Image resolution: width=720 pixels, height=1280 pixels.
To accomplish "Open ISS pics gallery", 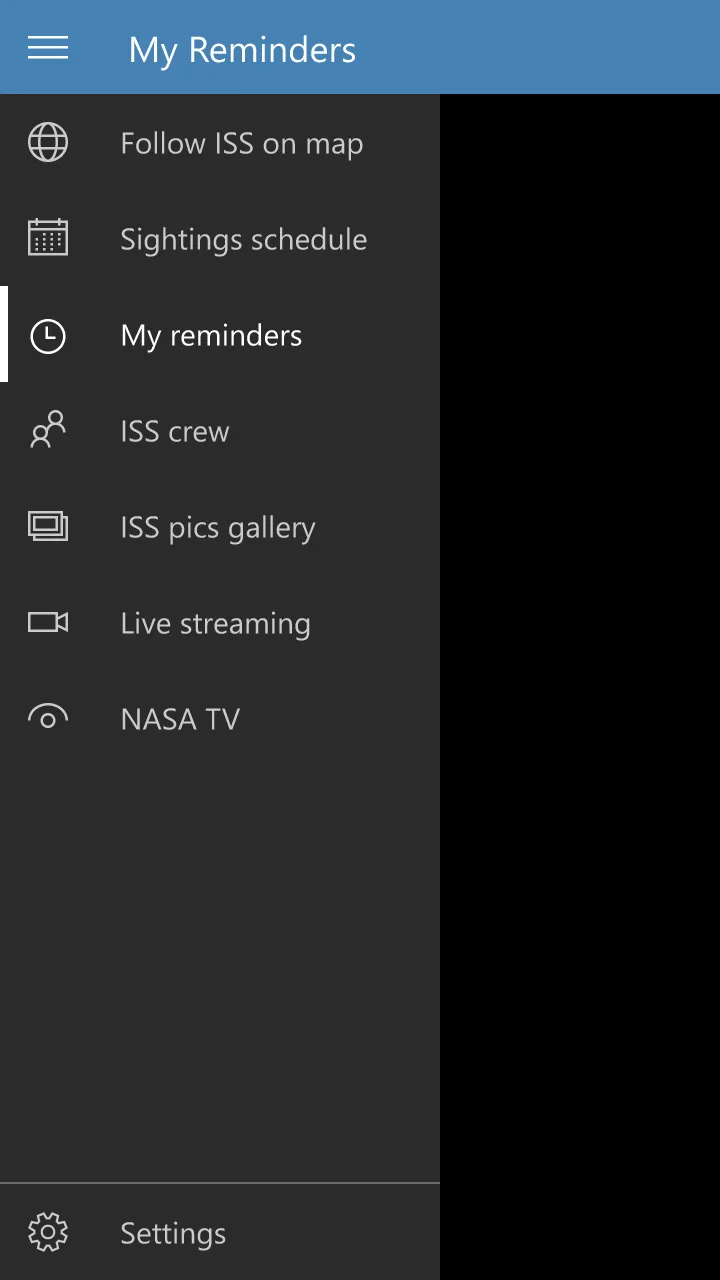I will (x=220, y=527).
